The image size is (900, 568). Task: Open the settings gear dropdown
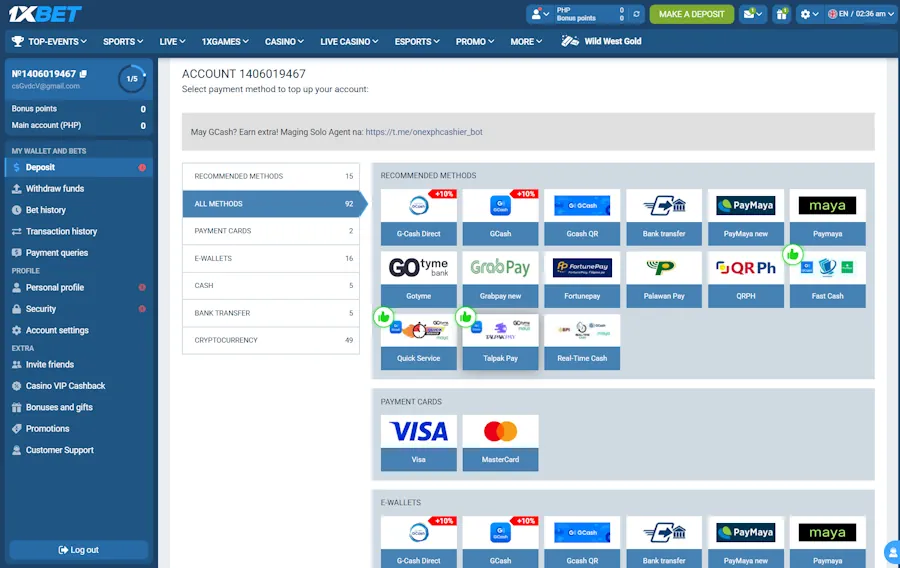click(809, 14)
